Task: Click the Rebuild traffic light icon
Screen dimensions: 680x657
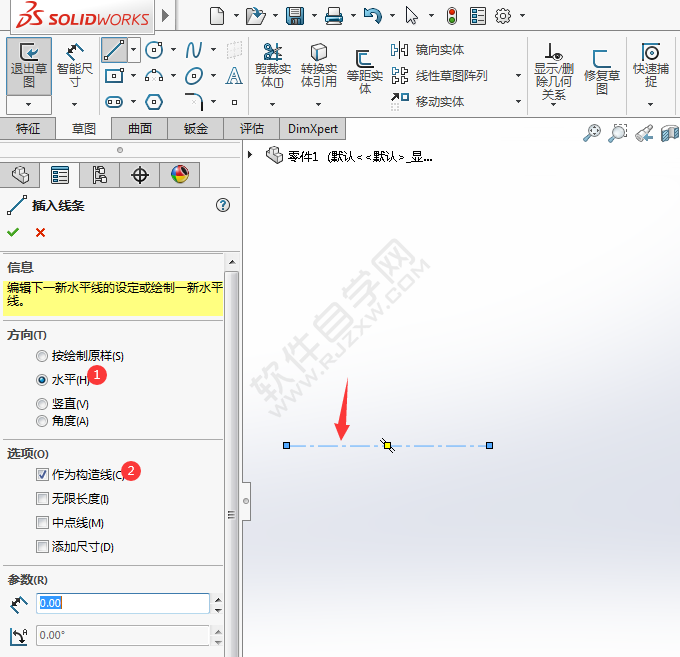Action: [452, 16]
